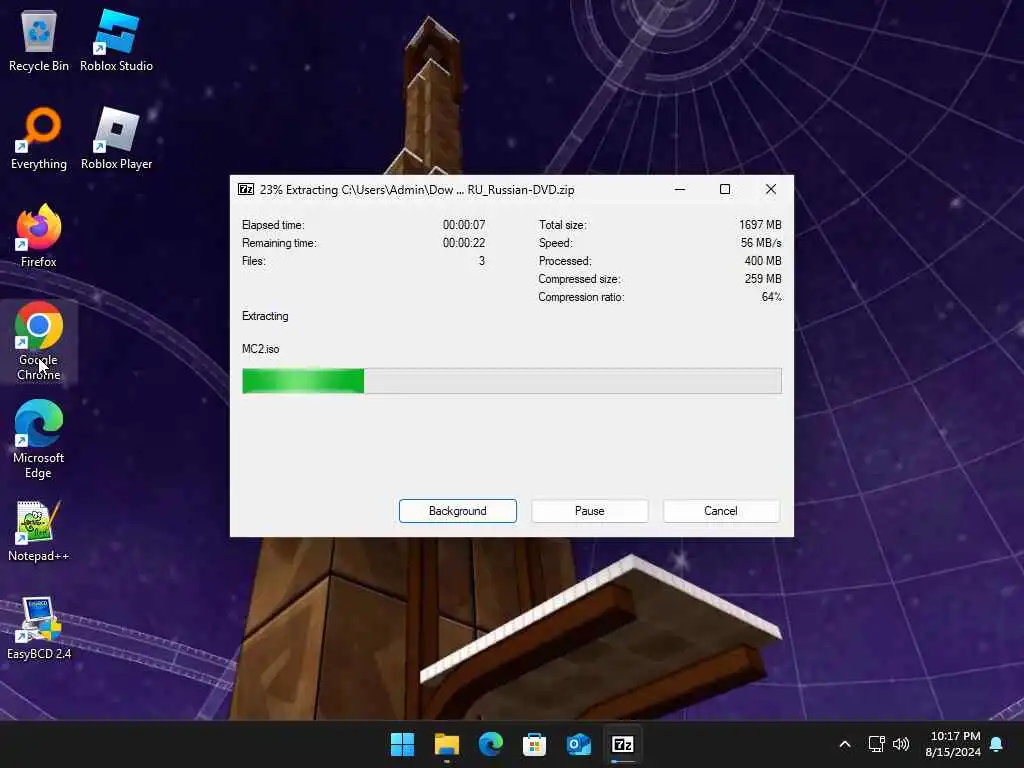Image resolution: width=1024 pixels, height=768 pixels.
Task: Click the MC2.iso file name
Action: click(261, 349)
